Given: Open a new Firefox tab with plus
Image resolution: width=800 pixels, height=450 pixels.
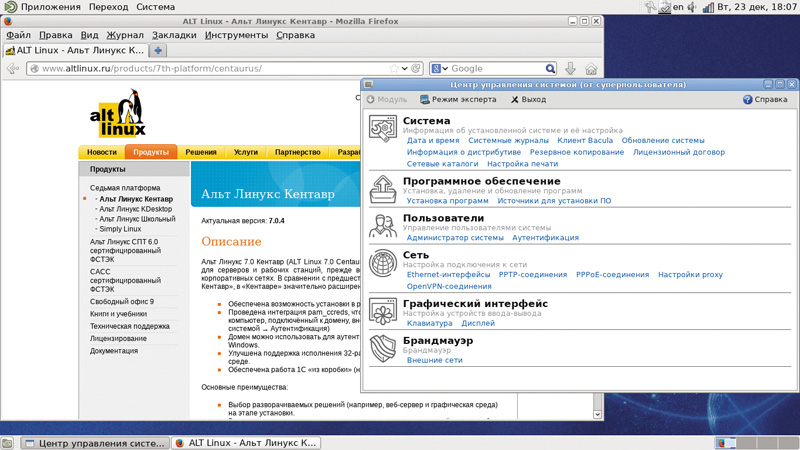Looking at the screenshot, I should click(x=158, y=51).
